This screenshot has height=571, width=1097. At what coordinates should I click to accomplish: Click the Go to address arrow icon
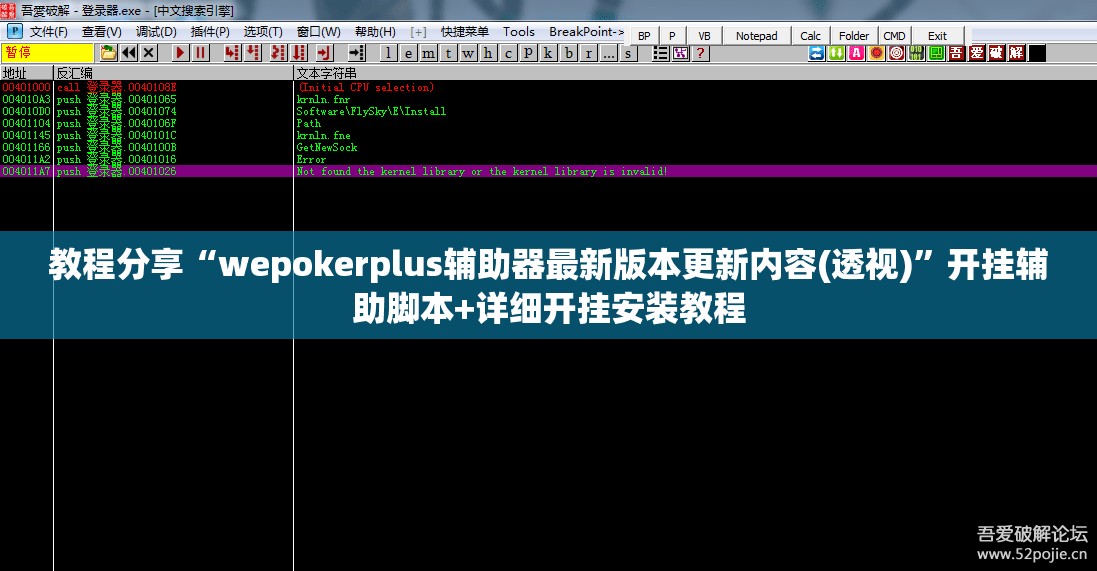click(x=357, y=52)
